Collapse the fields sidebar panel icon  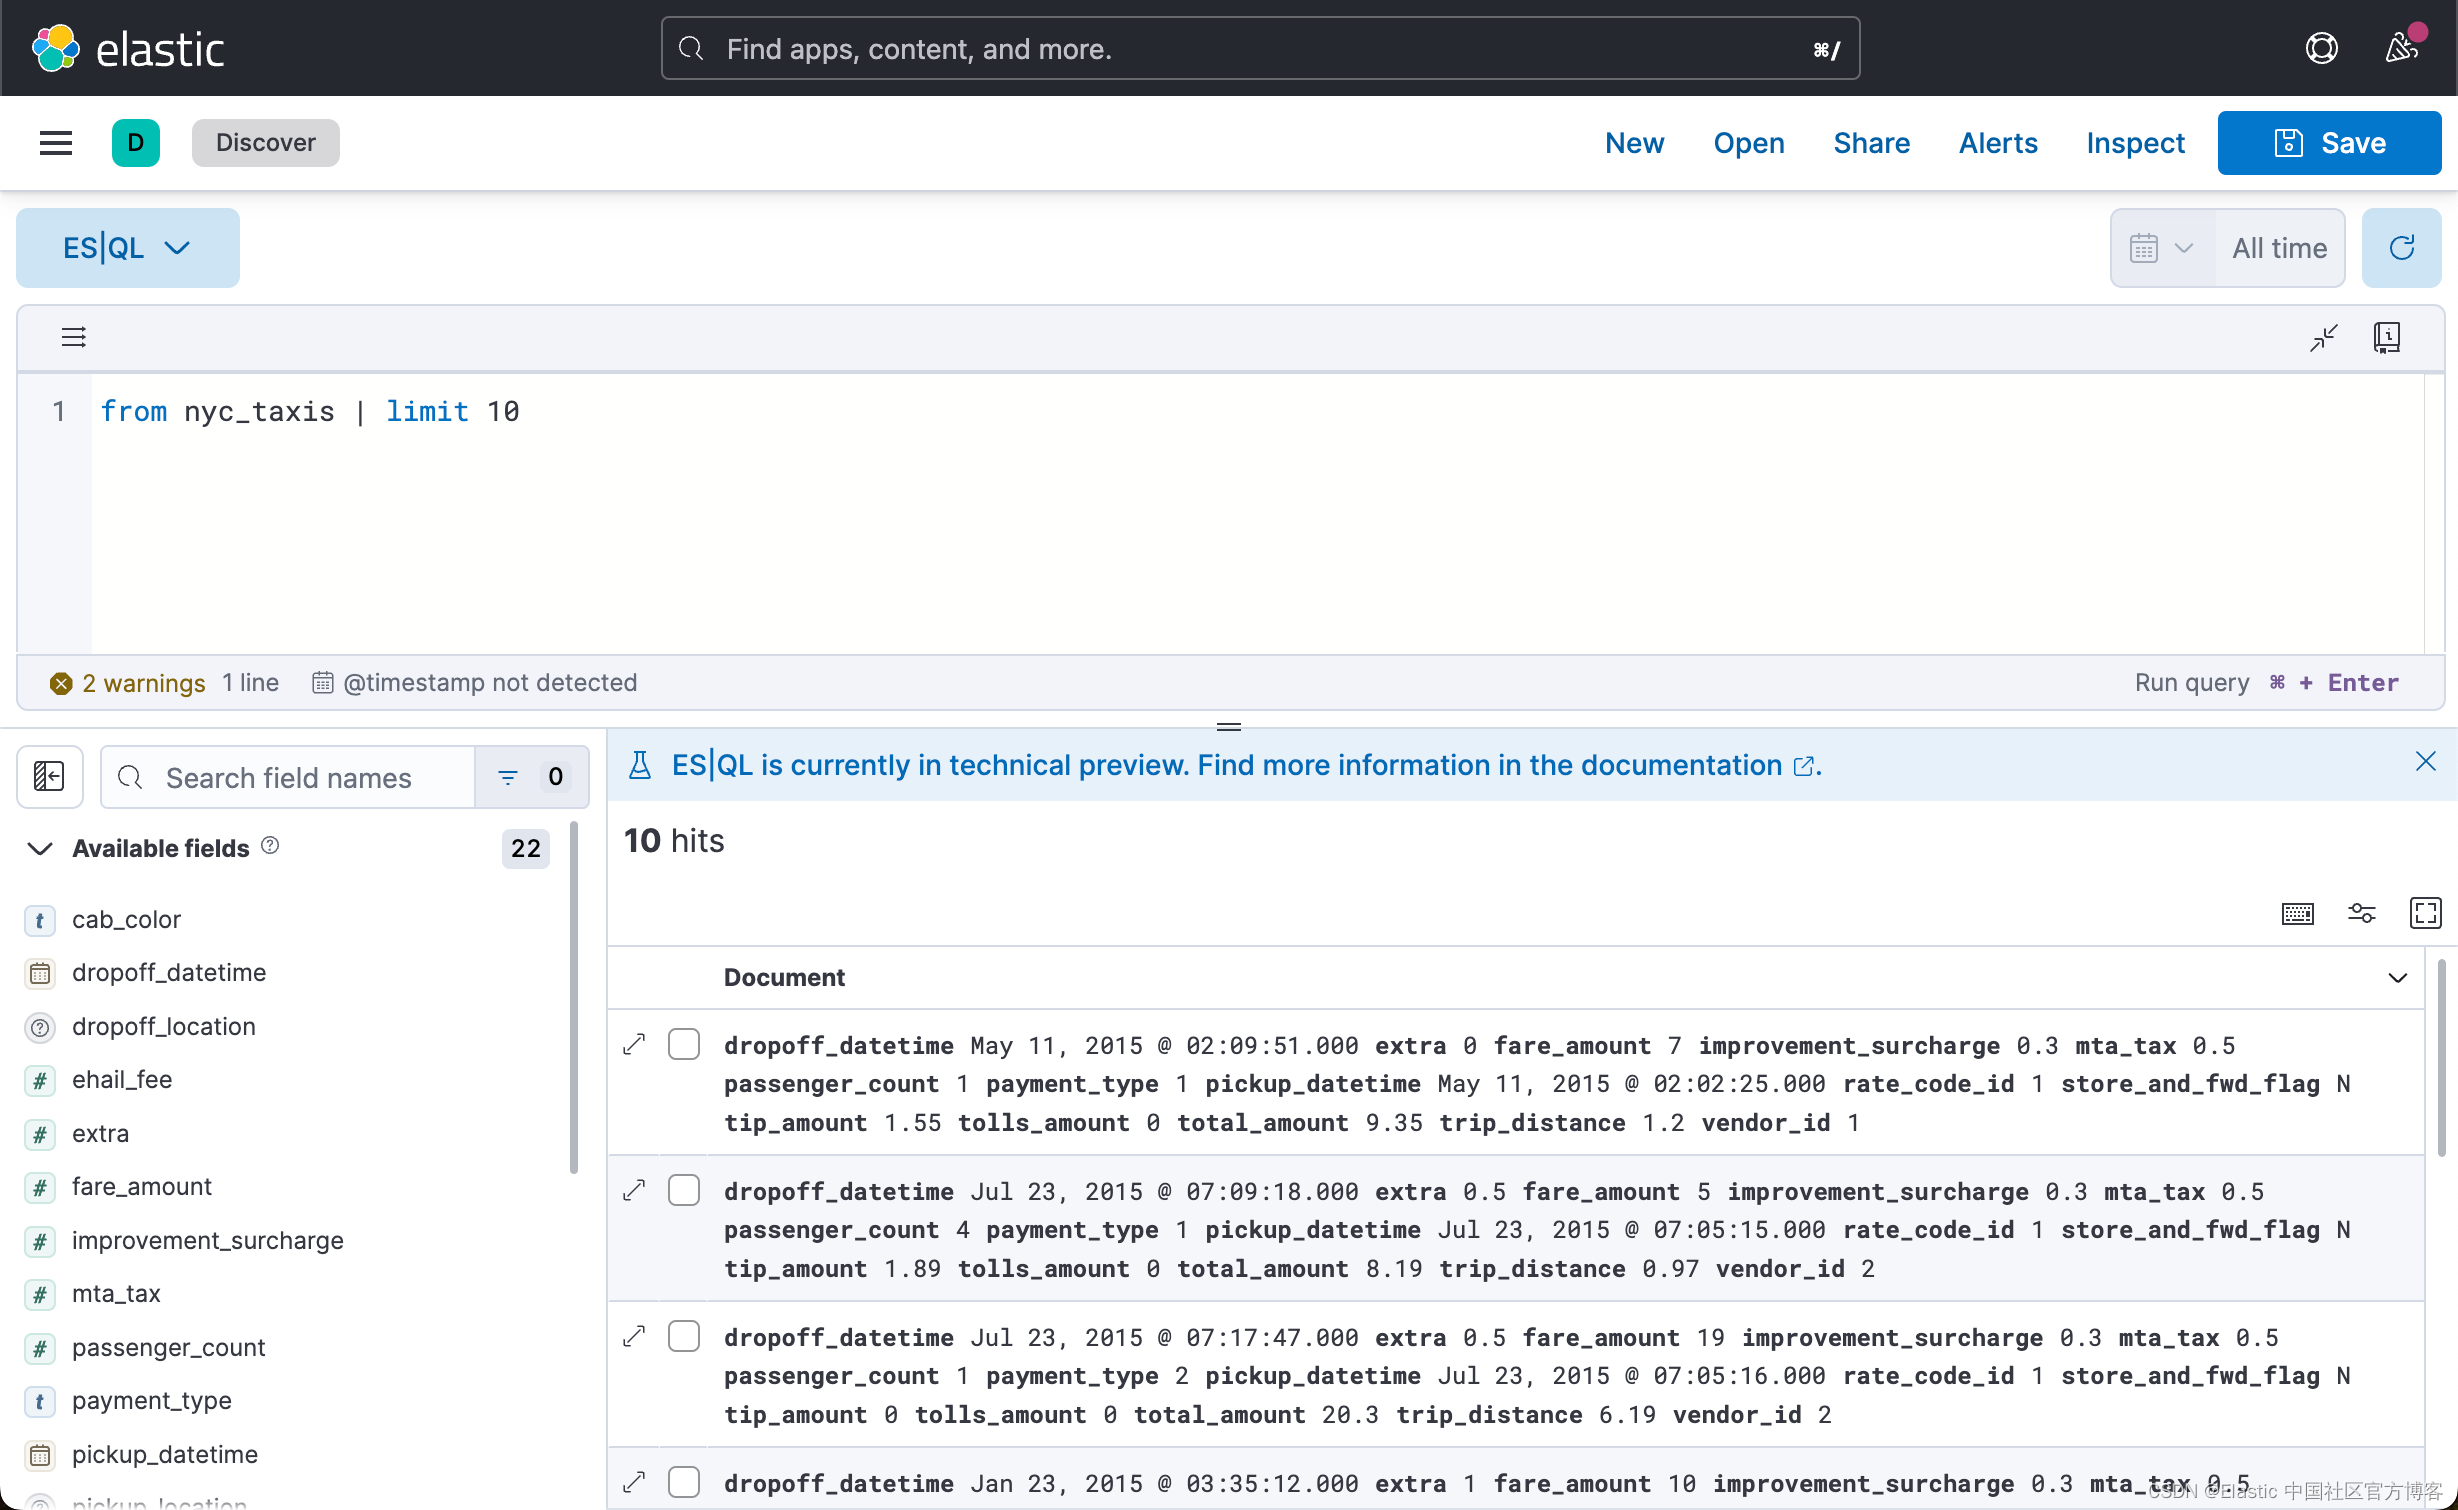(48, 777)
